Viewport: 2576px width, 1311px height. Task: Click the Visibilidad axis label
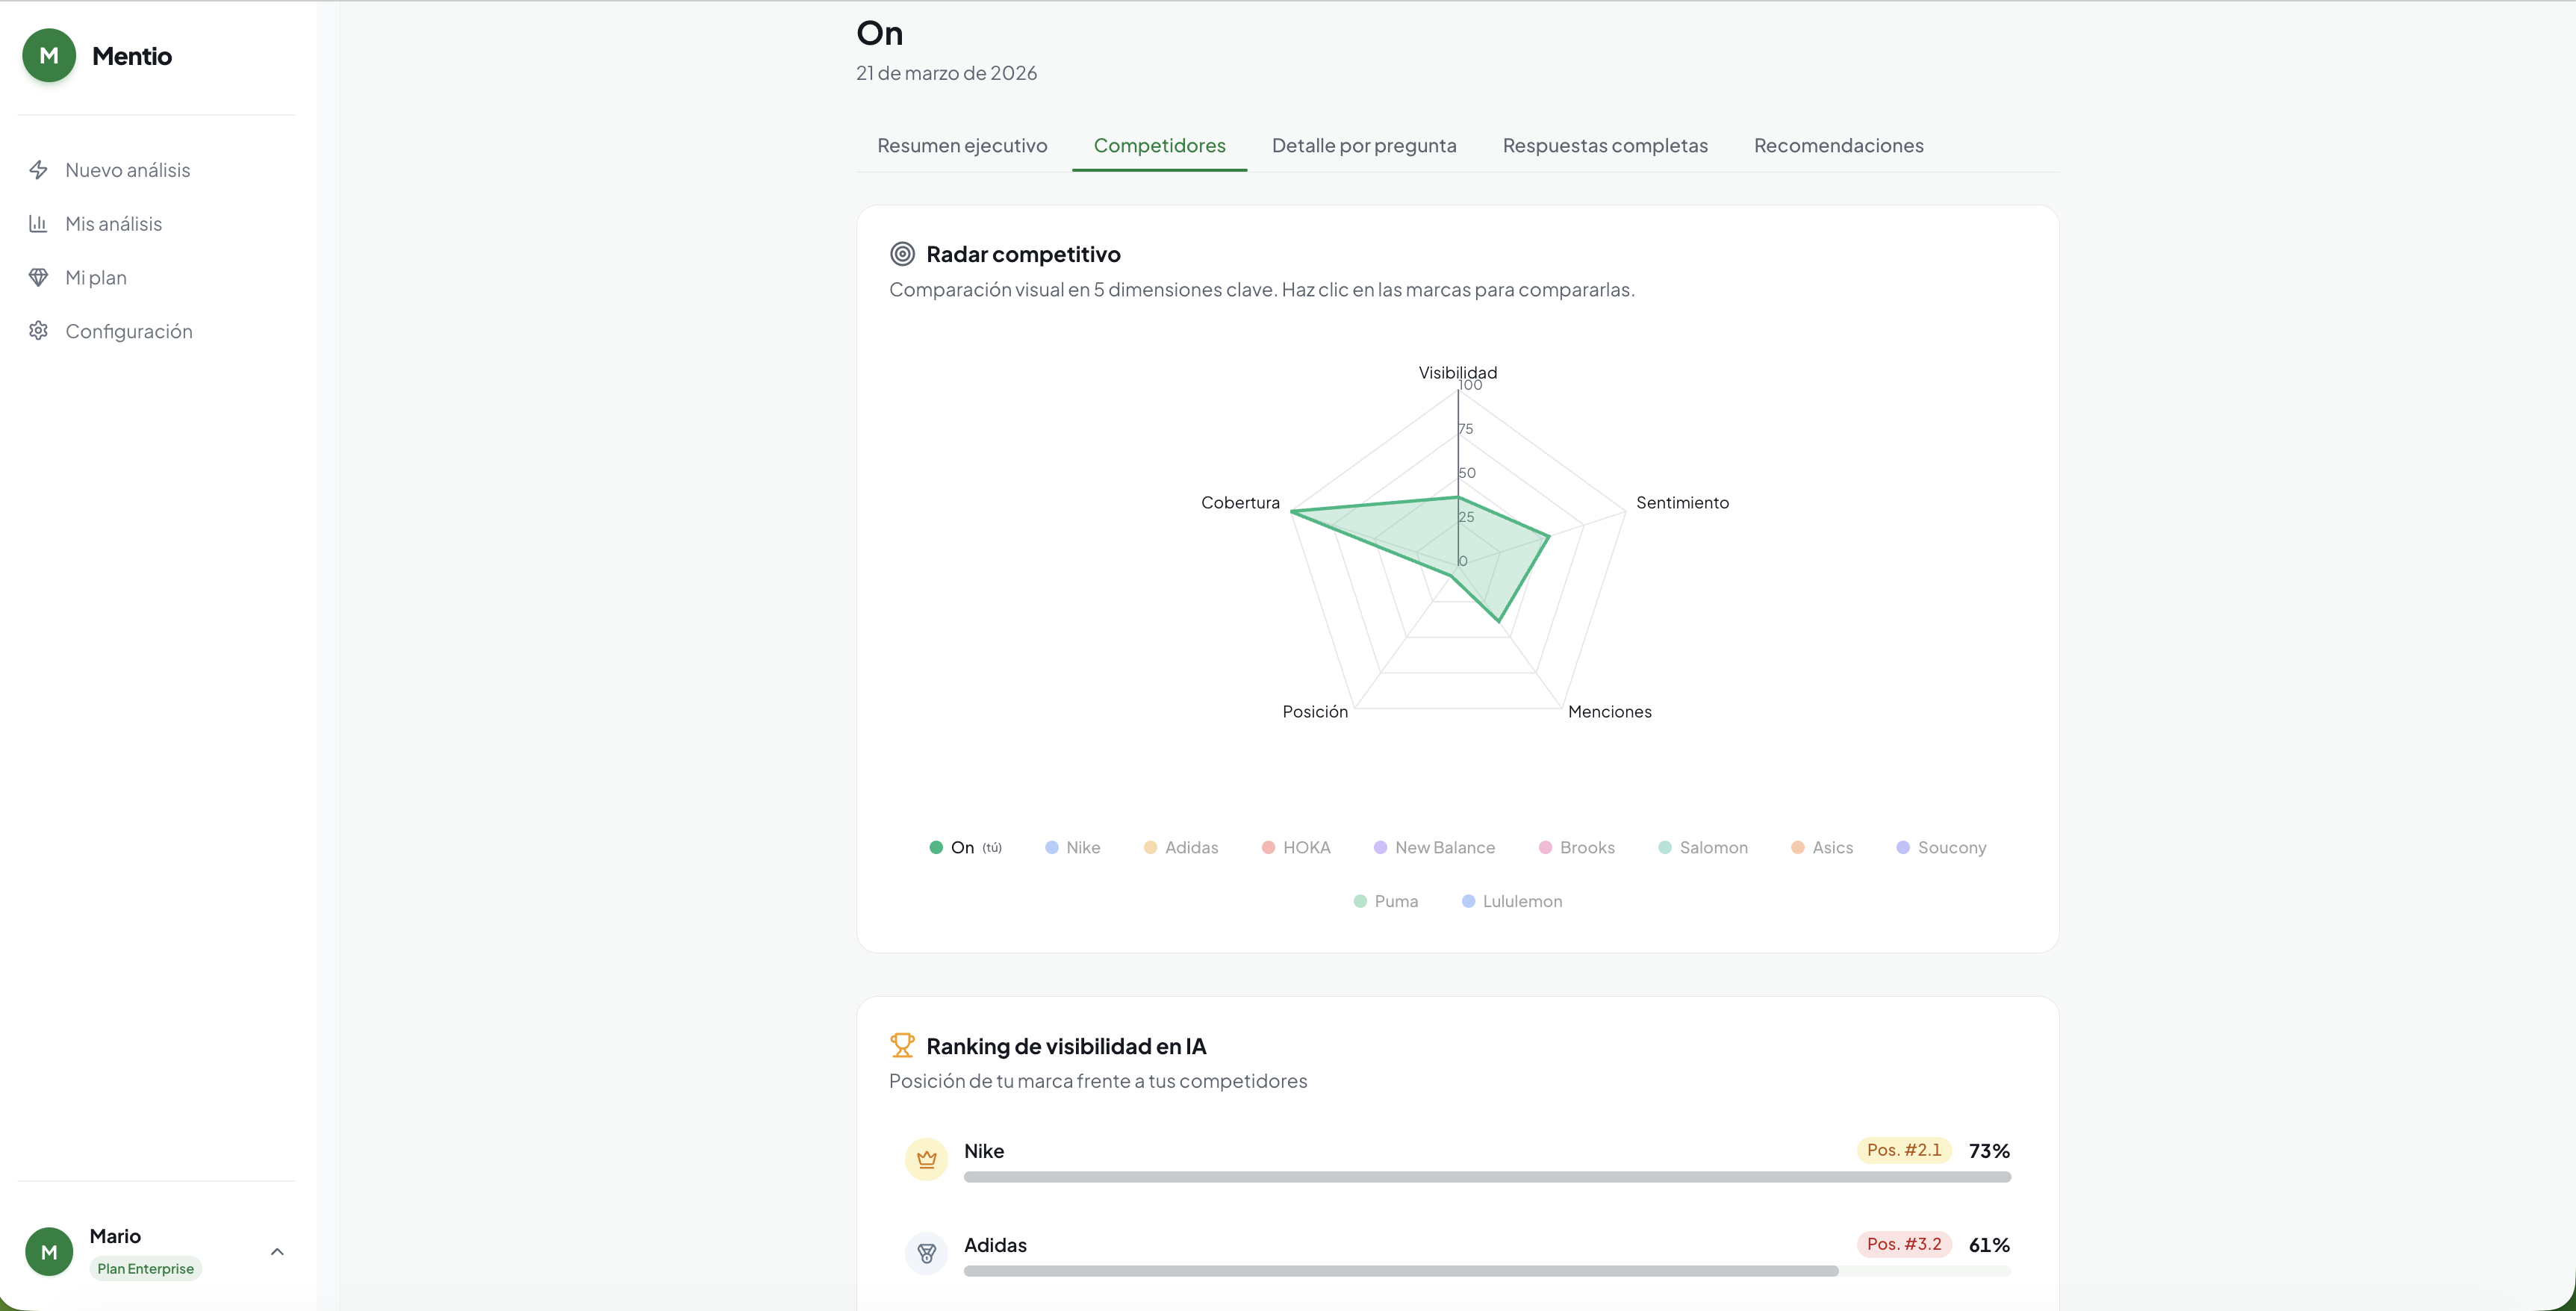pyautogui.click(x=1458, y=372)
